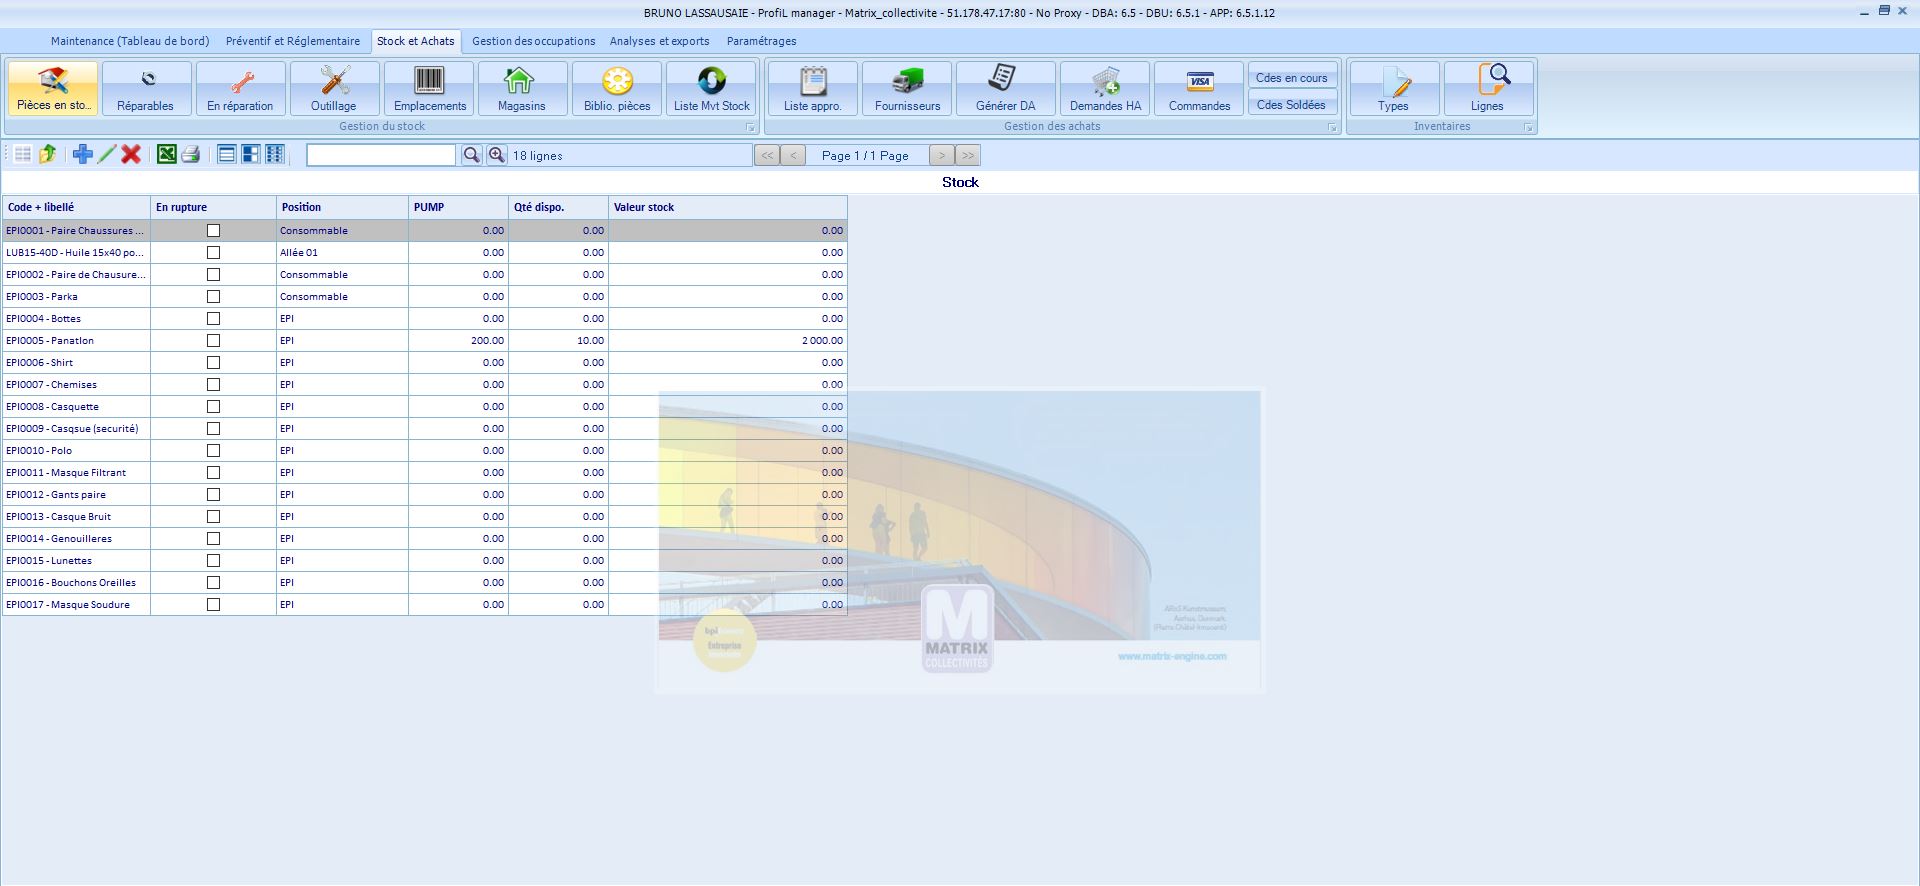
Task: Sort by Code + libellé column header
Action: [x=76, y=207]
